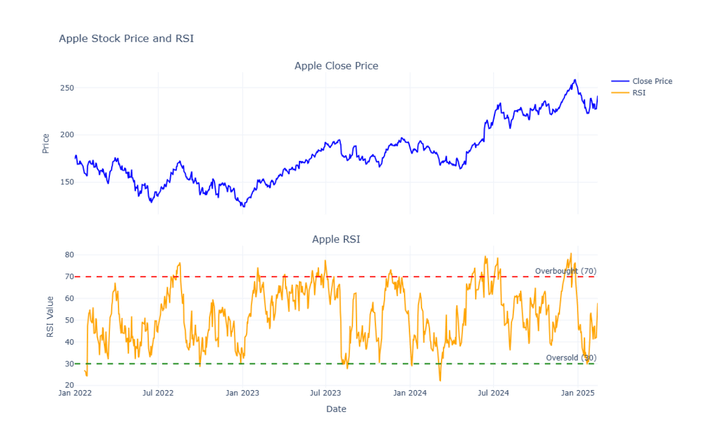This screenshot has height=429, width=720.
Task: Click the orange RSI legend line swatch
Action: [619, 92]
